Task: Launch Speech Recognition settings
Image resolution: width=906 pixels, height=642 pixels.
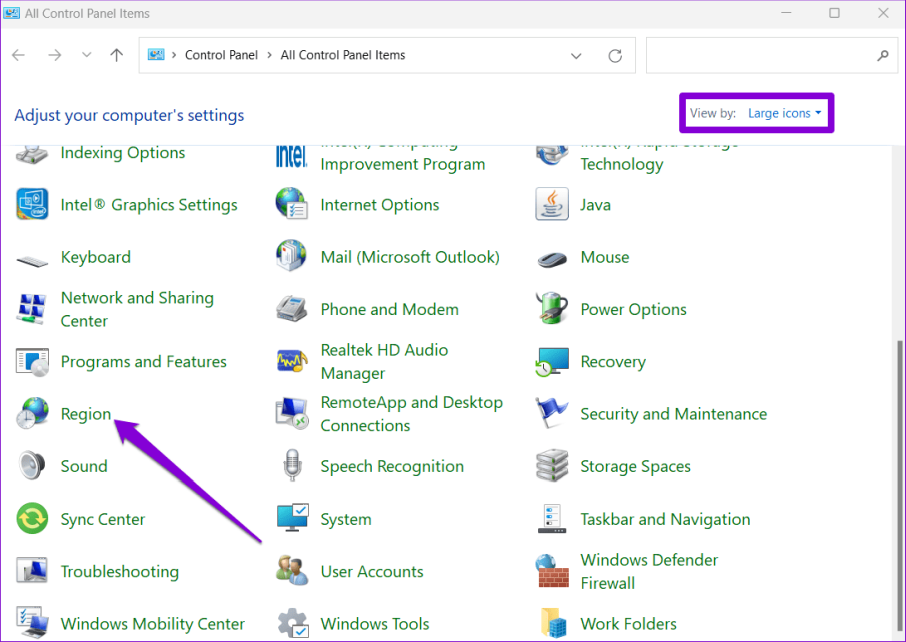Action: coord(391,466)
